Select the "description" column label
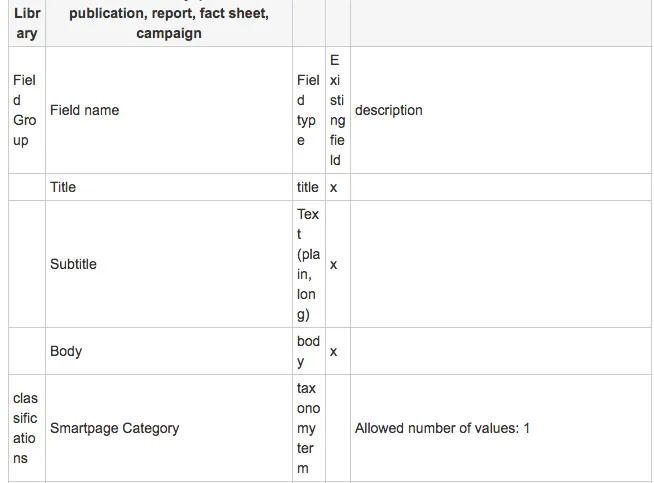The width and height of the screenshot is (654, 483). point(389,110)
